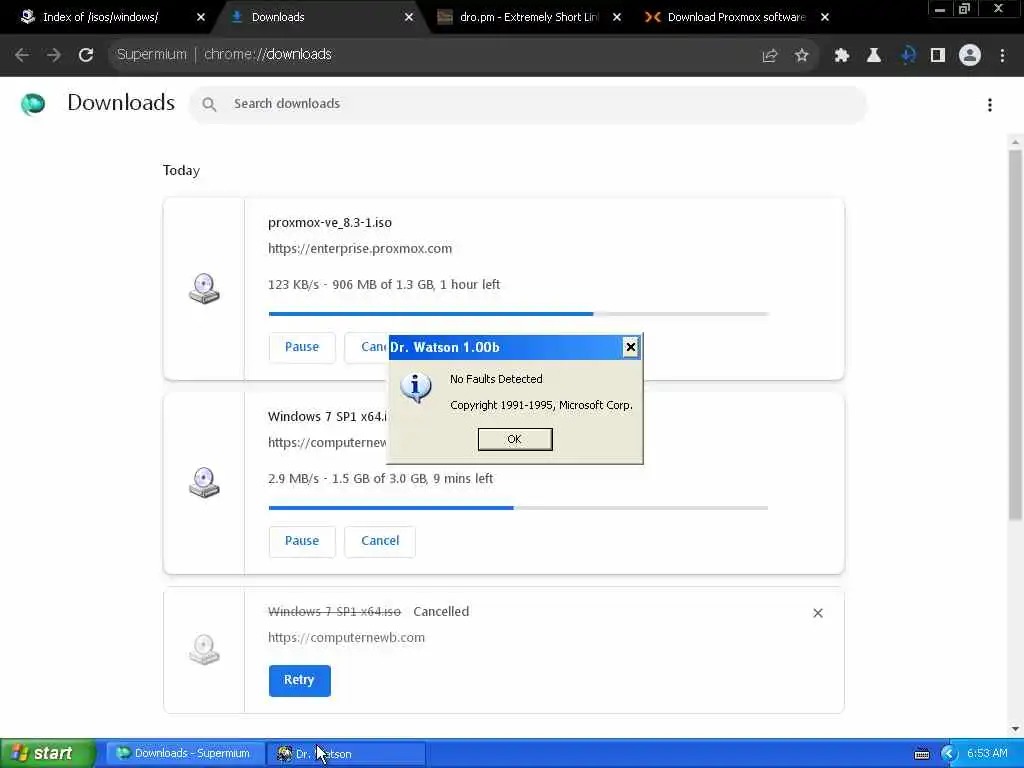Click the greyed disc icon of cancelled download
The height and width of the screenshot is (768, 1024).
click(x=204, y=649)
